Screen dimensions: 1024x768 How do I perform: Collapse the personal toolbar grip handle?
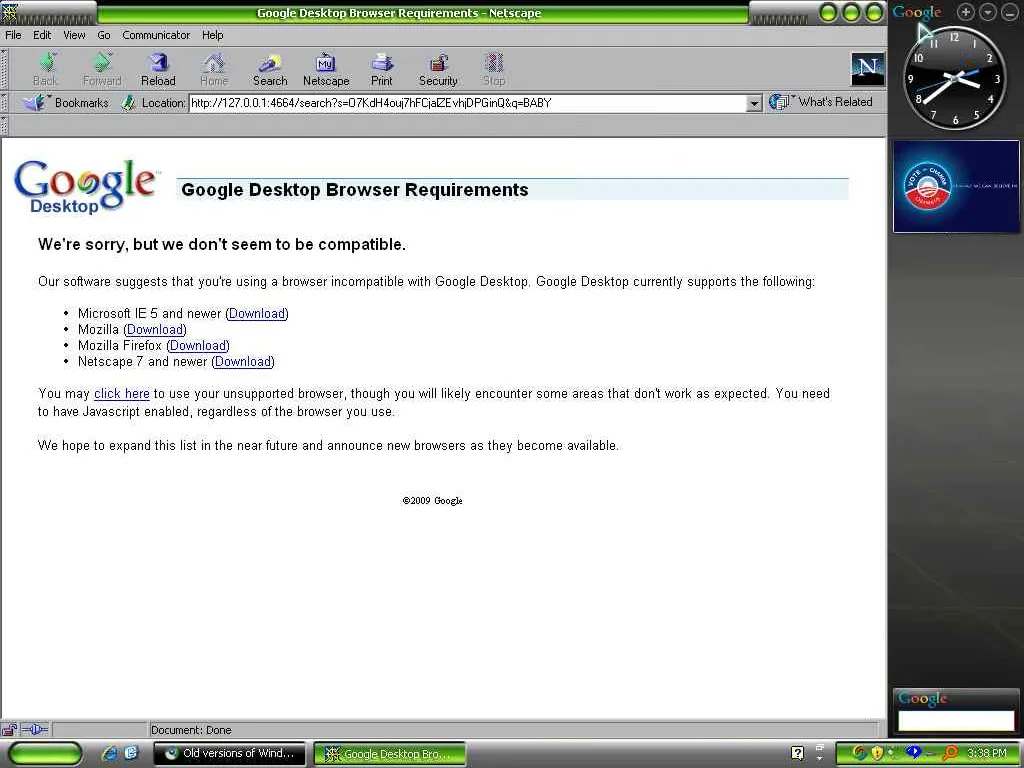pos(4,125)
